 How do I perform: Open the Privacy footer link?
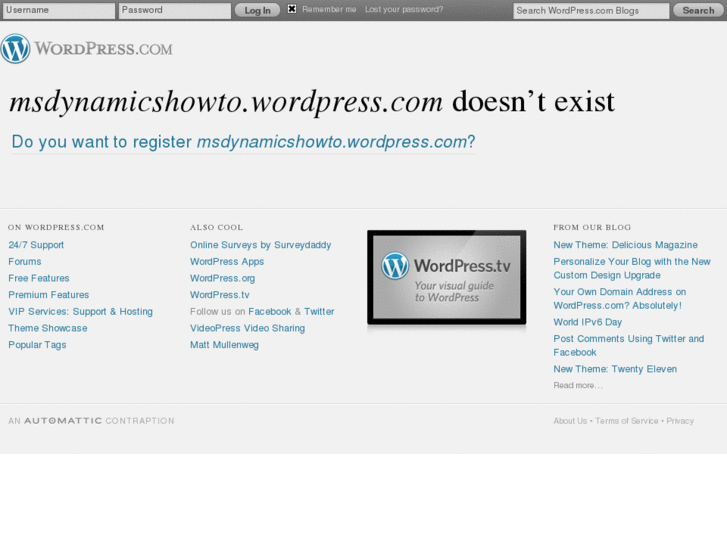point(680,421)
